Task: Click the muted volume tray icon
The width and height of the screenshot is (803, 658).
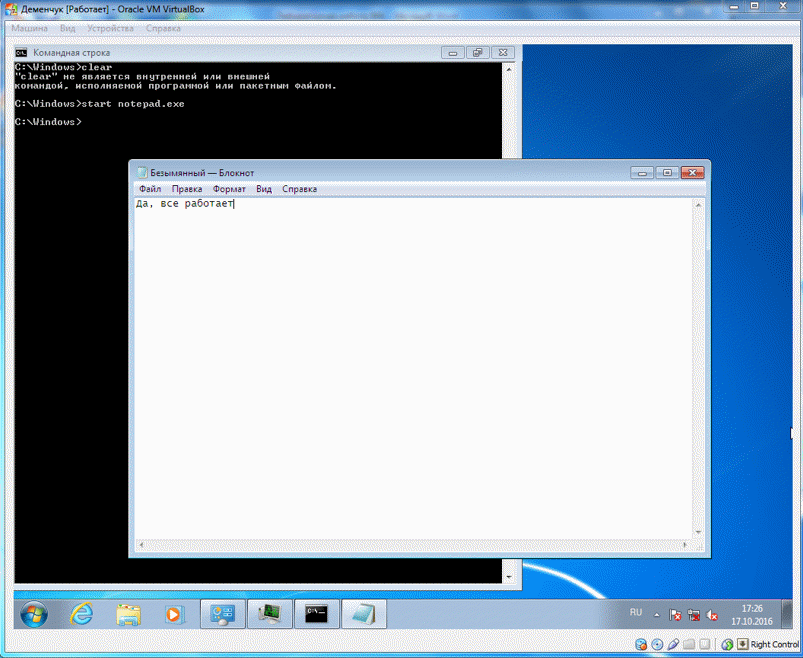Action: tap(712, 614)
